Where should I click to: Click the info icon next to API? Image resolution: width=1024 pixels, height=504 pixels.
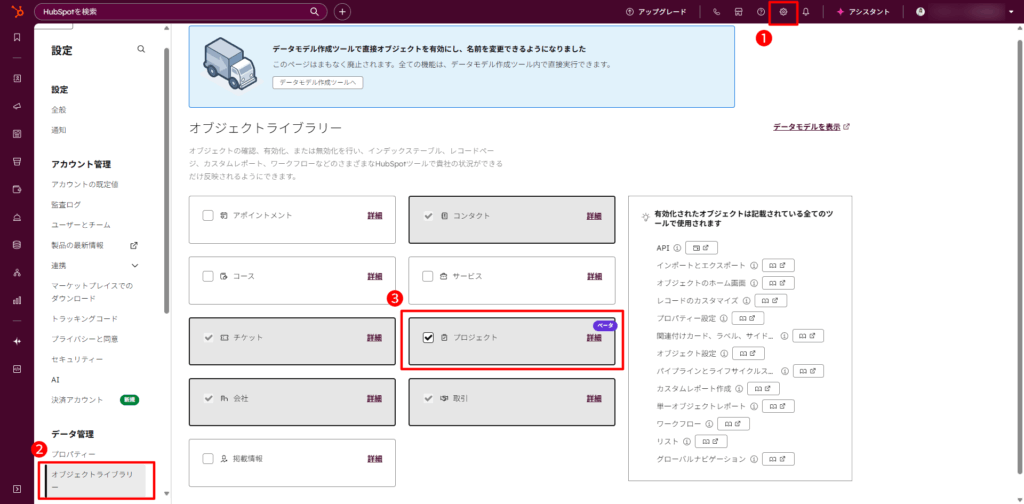click(x=677, y=248)
